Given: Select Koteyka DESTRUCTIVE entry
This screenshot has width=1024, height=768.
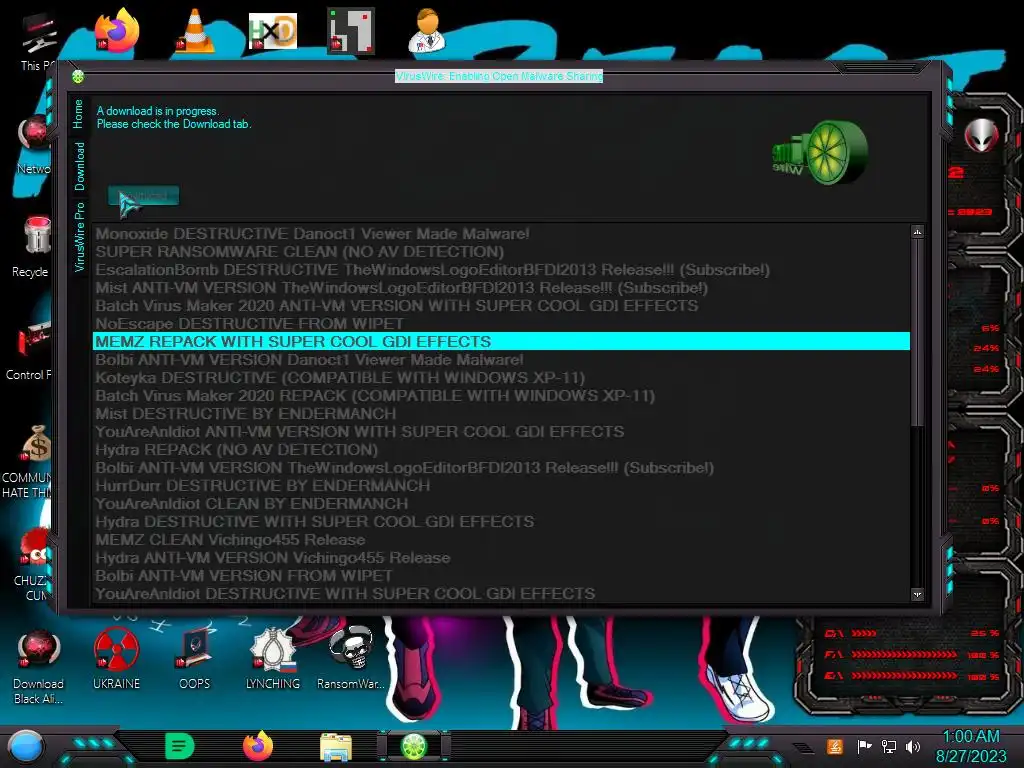Looking at the screenshot, I should [502, 377].
